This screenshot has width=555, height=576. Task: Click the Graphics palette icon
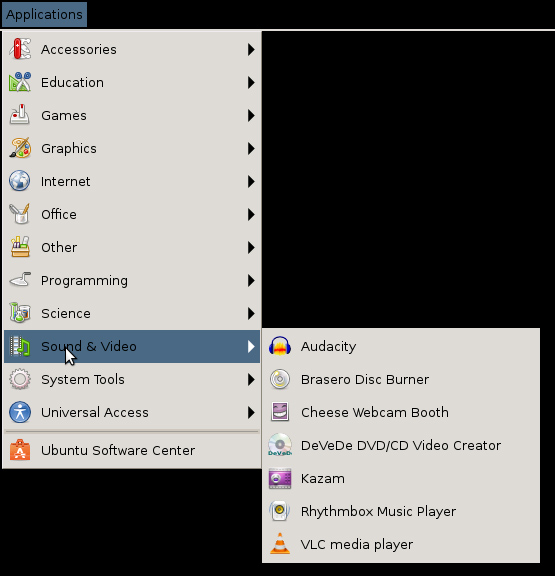pyautogui.click(x=20, y=148)
